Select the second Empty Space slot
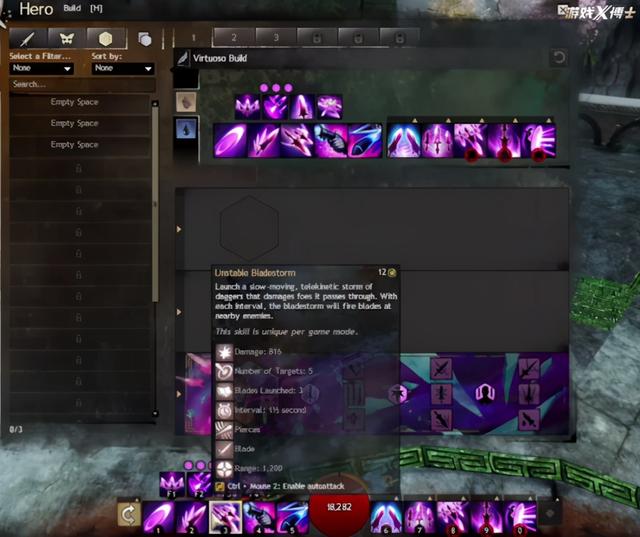This screenshot has height=537, width=640. tap(80, 123)
